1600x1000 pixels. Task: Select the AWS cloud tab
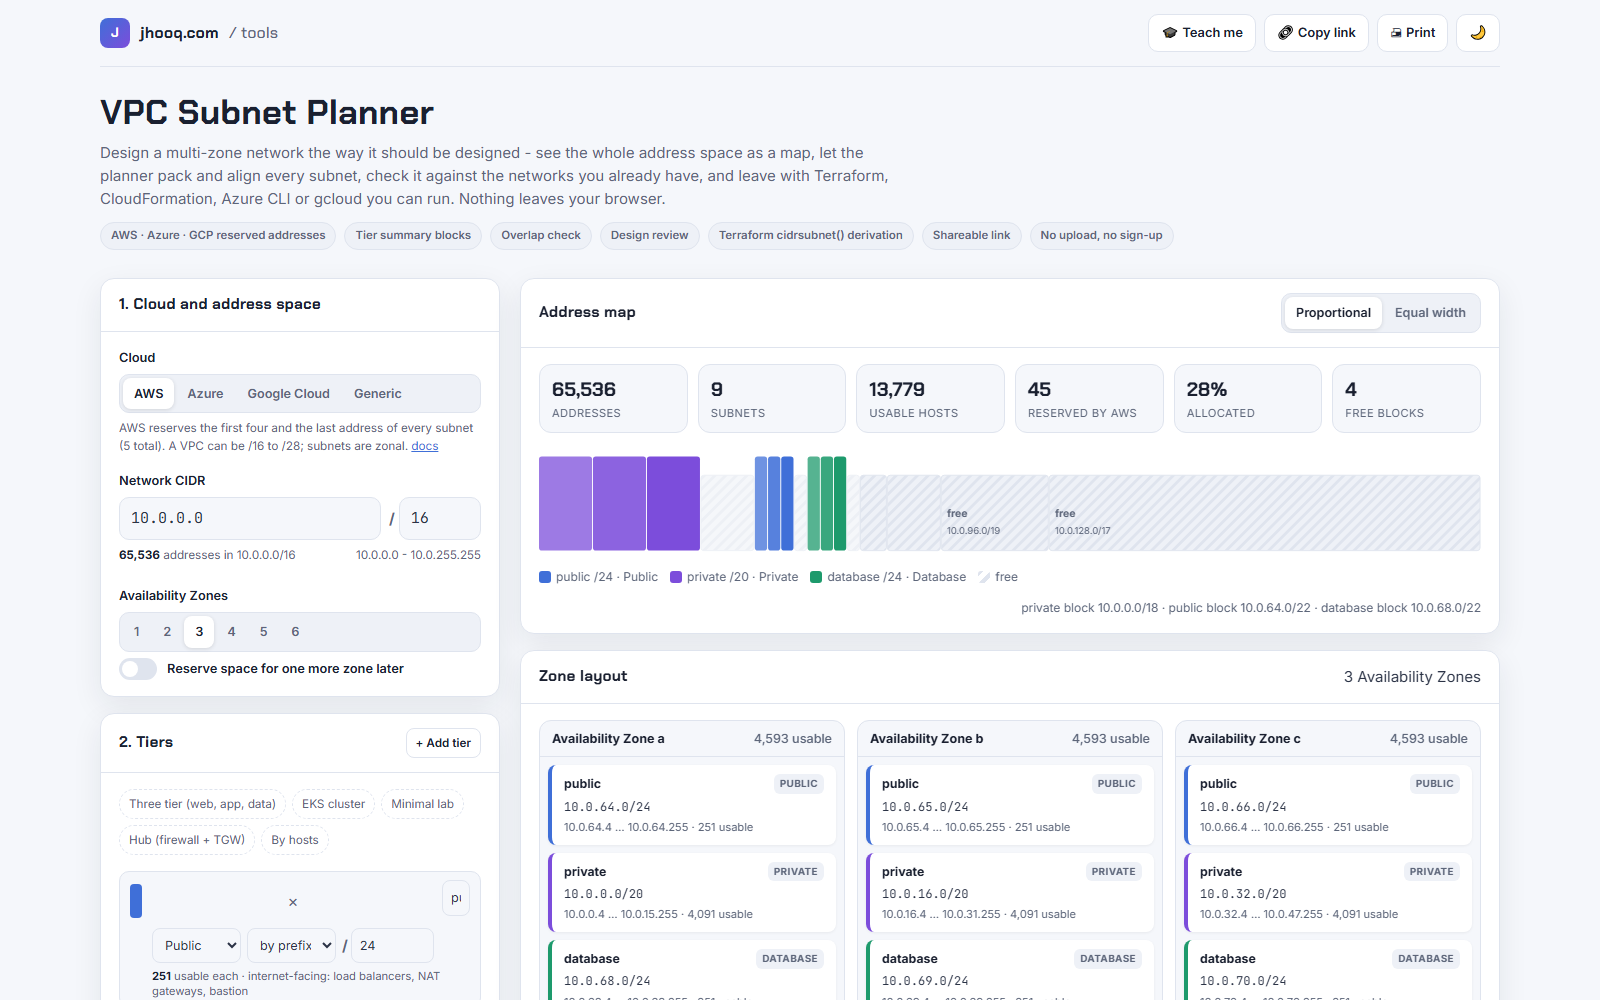(x=149, y=394)
